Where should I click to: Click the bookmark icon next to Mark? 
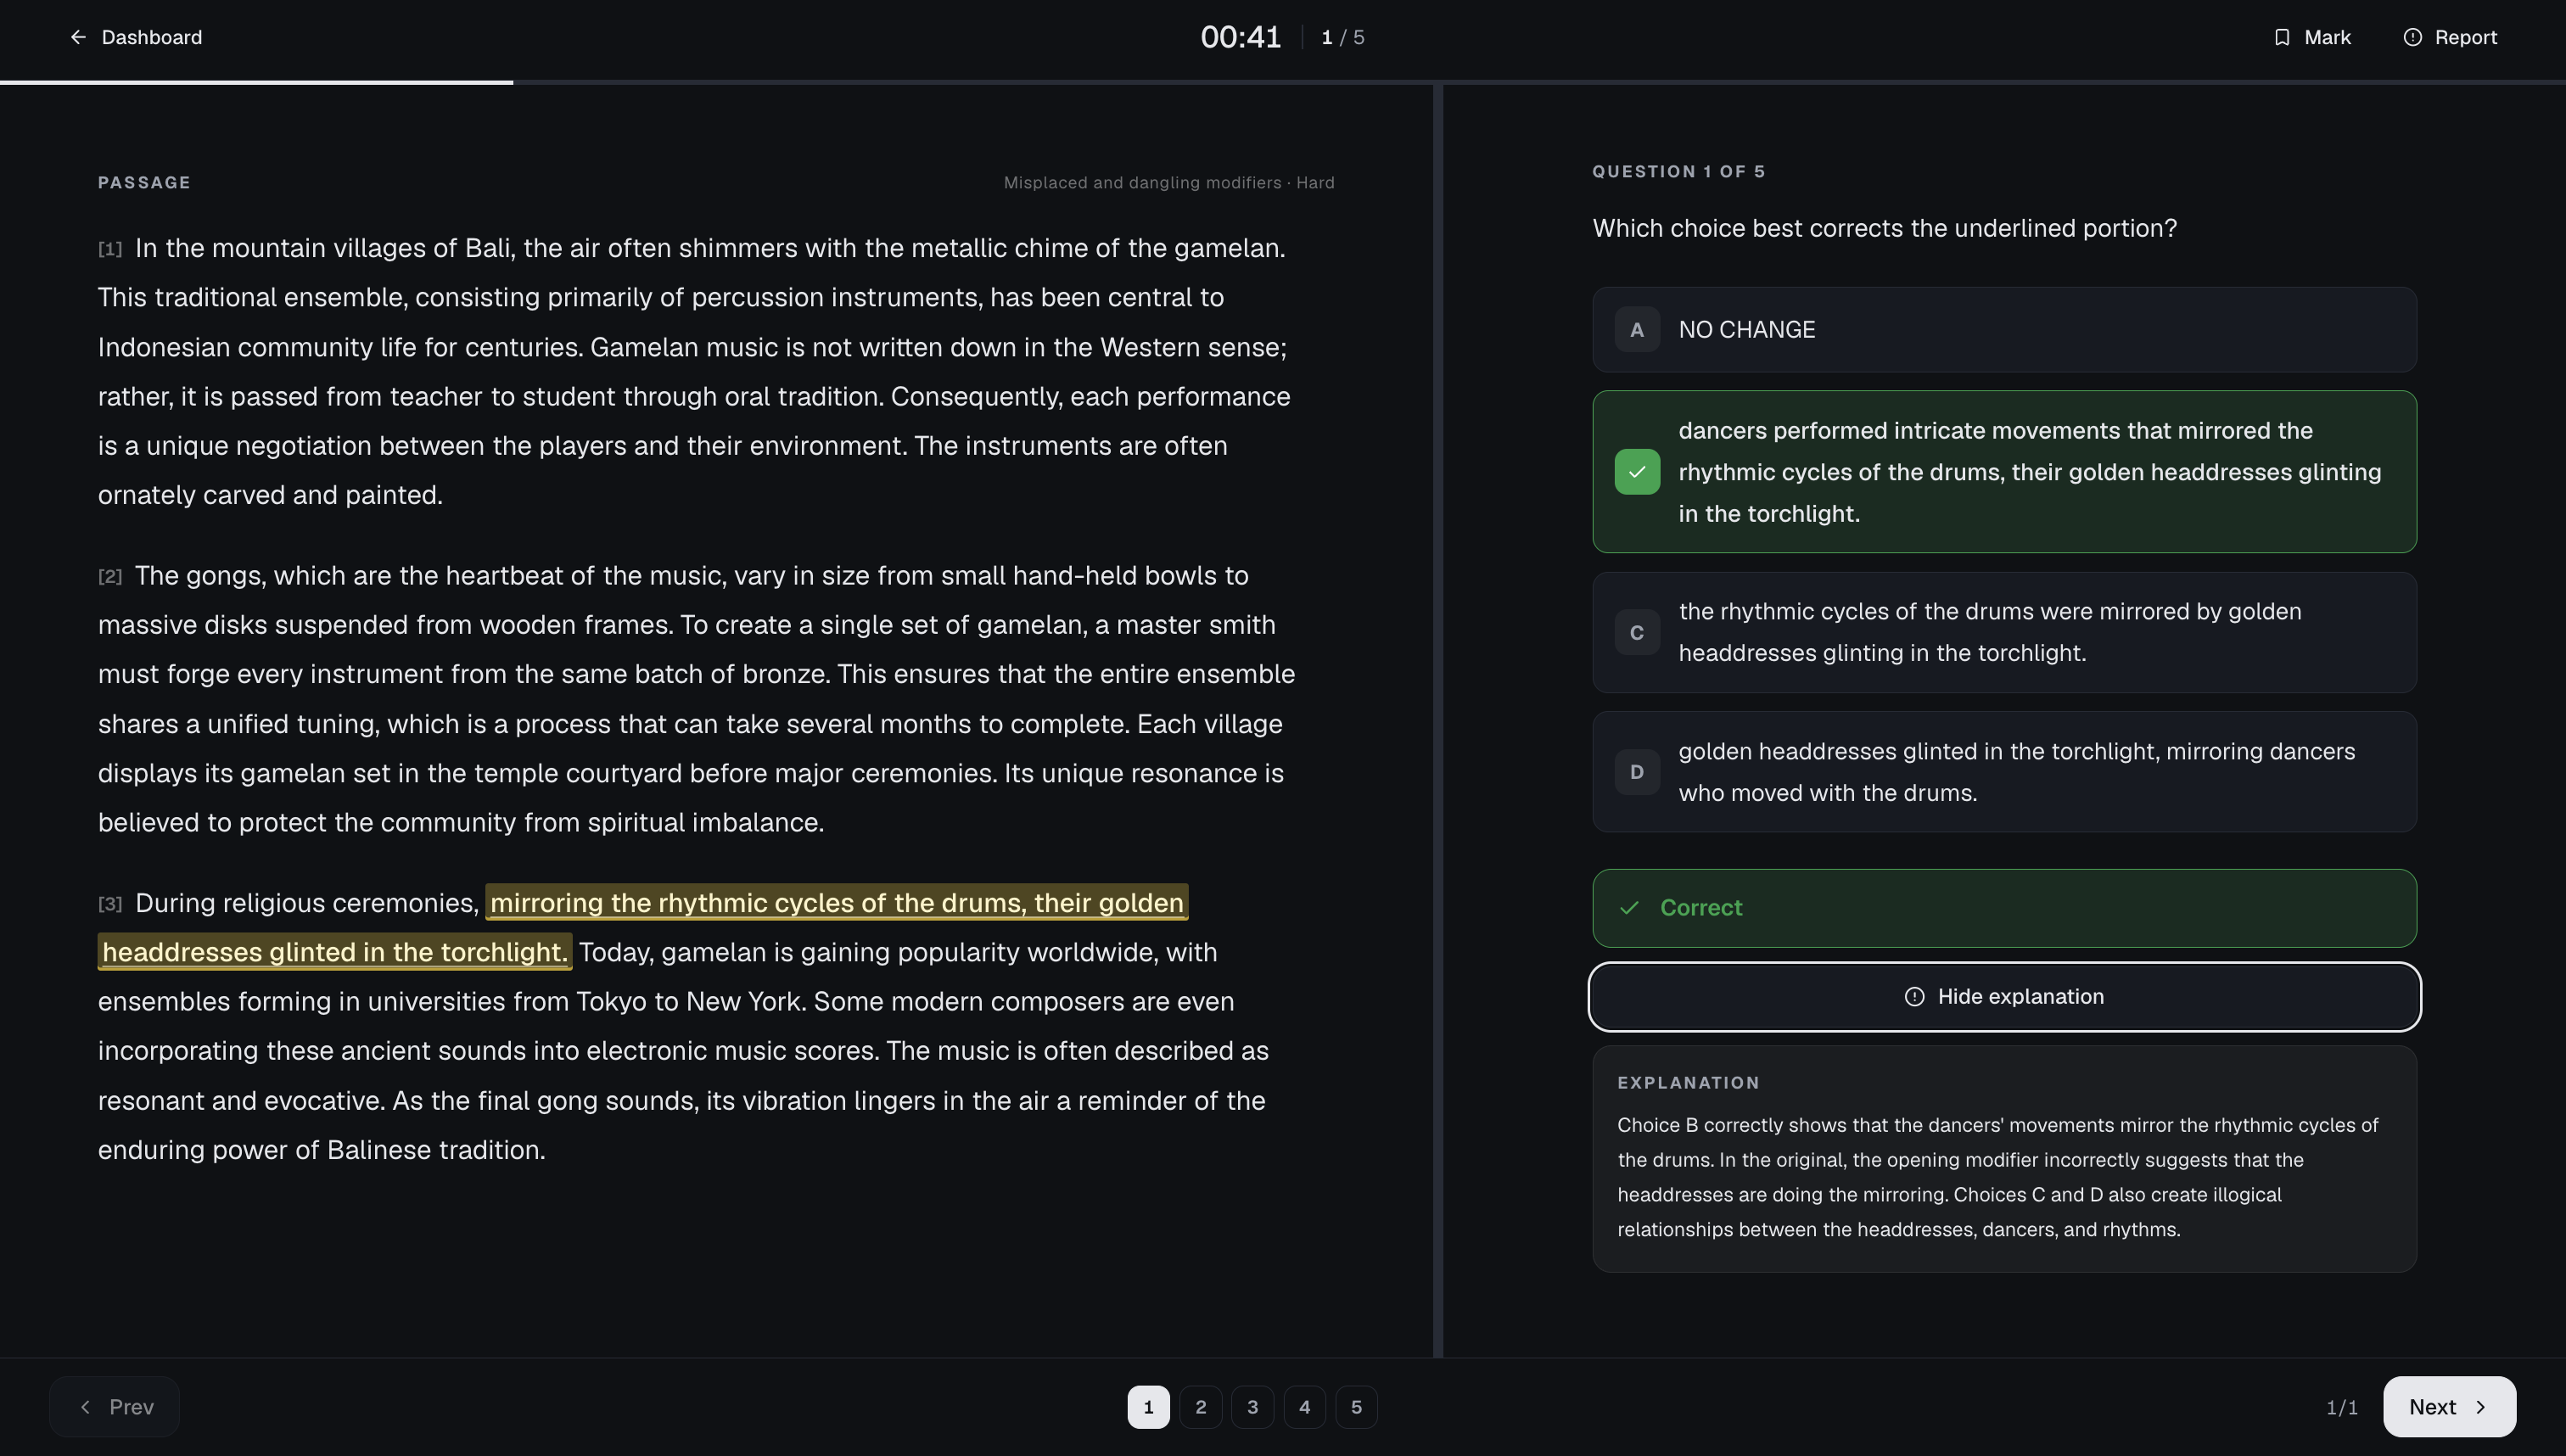pyautogui.click(x=2281, y=37)
